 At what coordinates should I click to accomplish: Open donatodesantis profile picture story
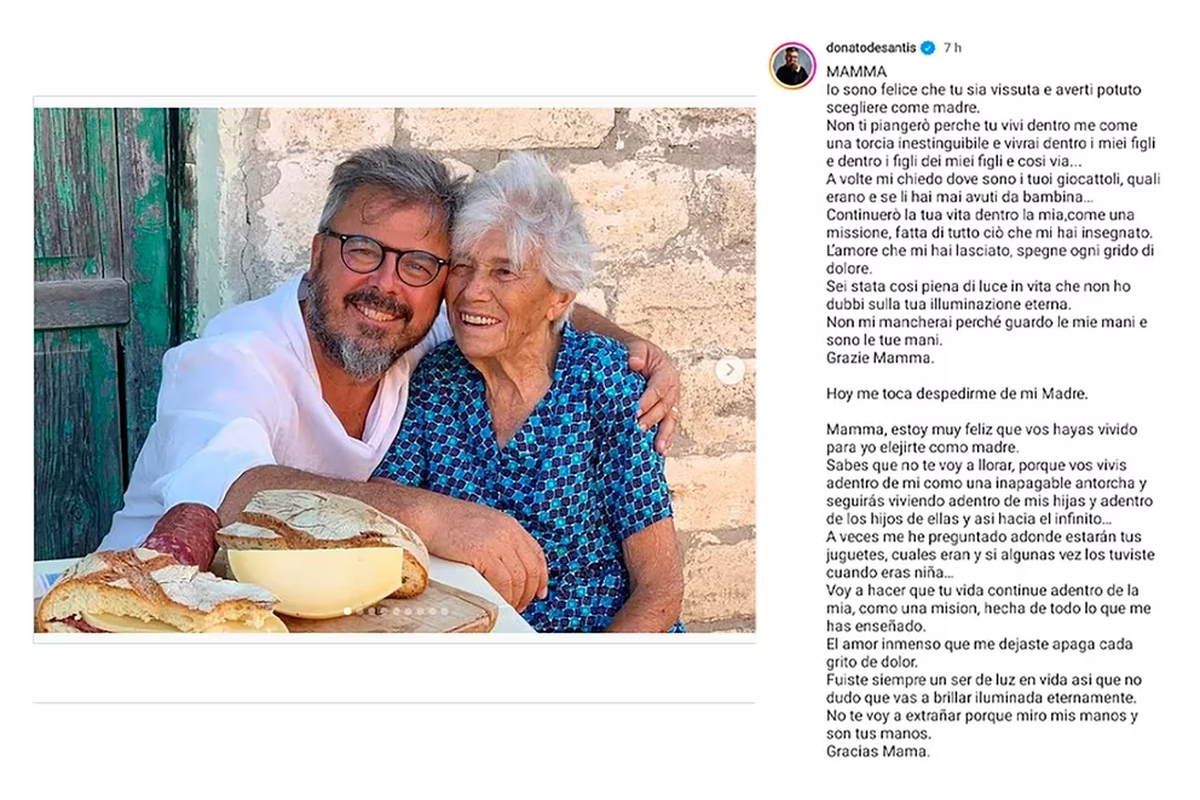(x=792, y=66)
